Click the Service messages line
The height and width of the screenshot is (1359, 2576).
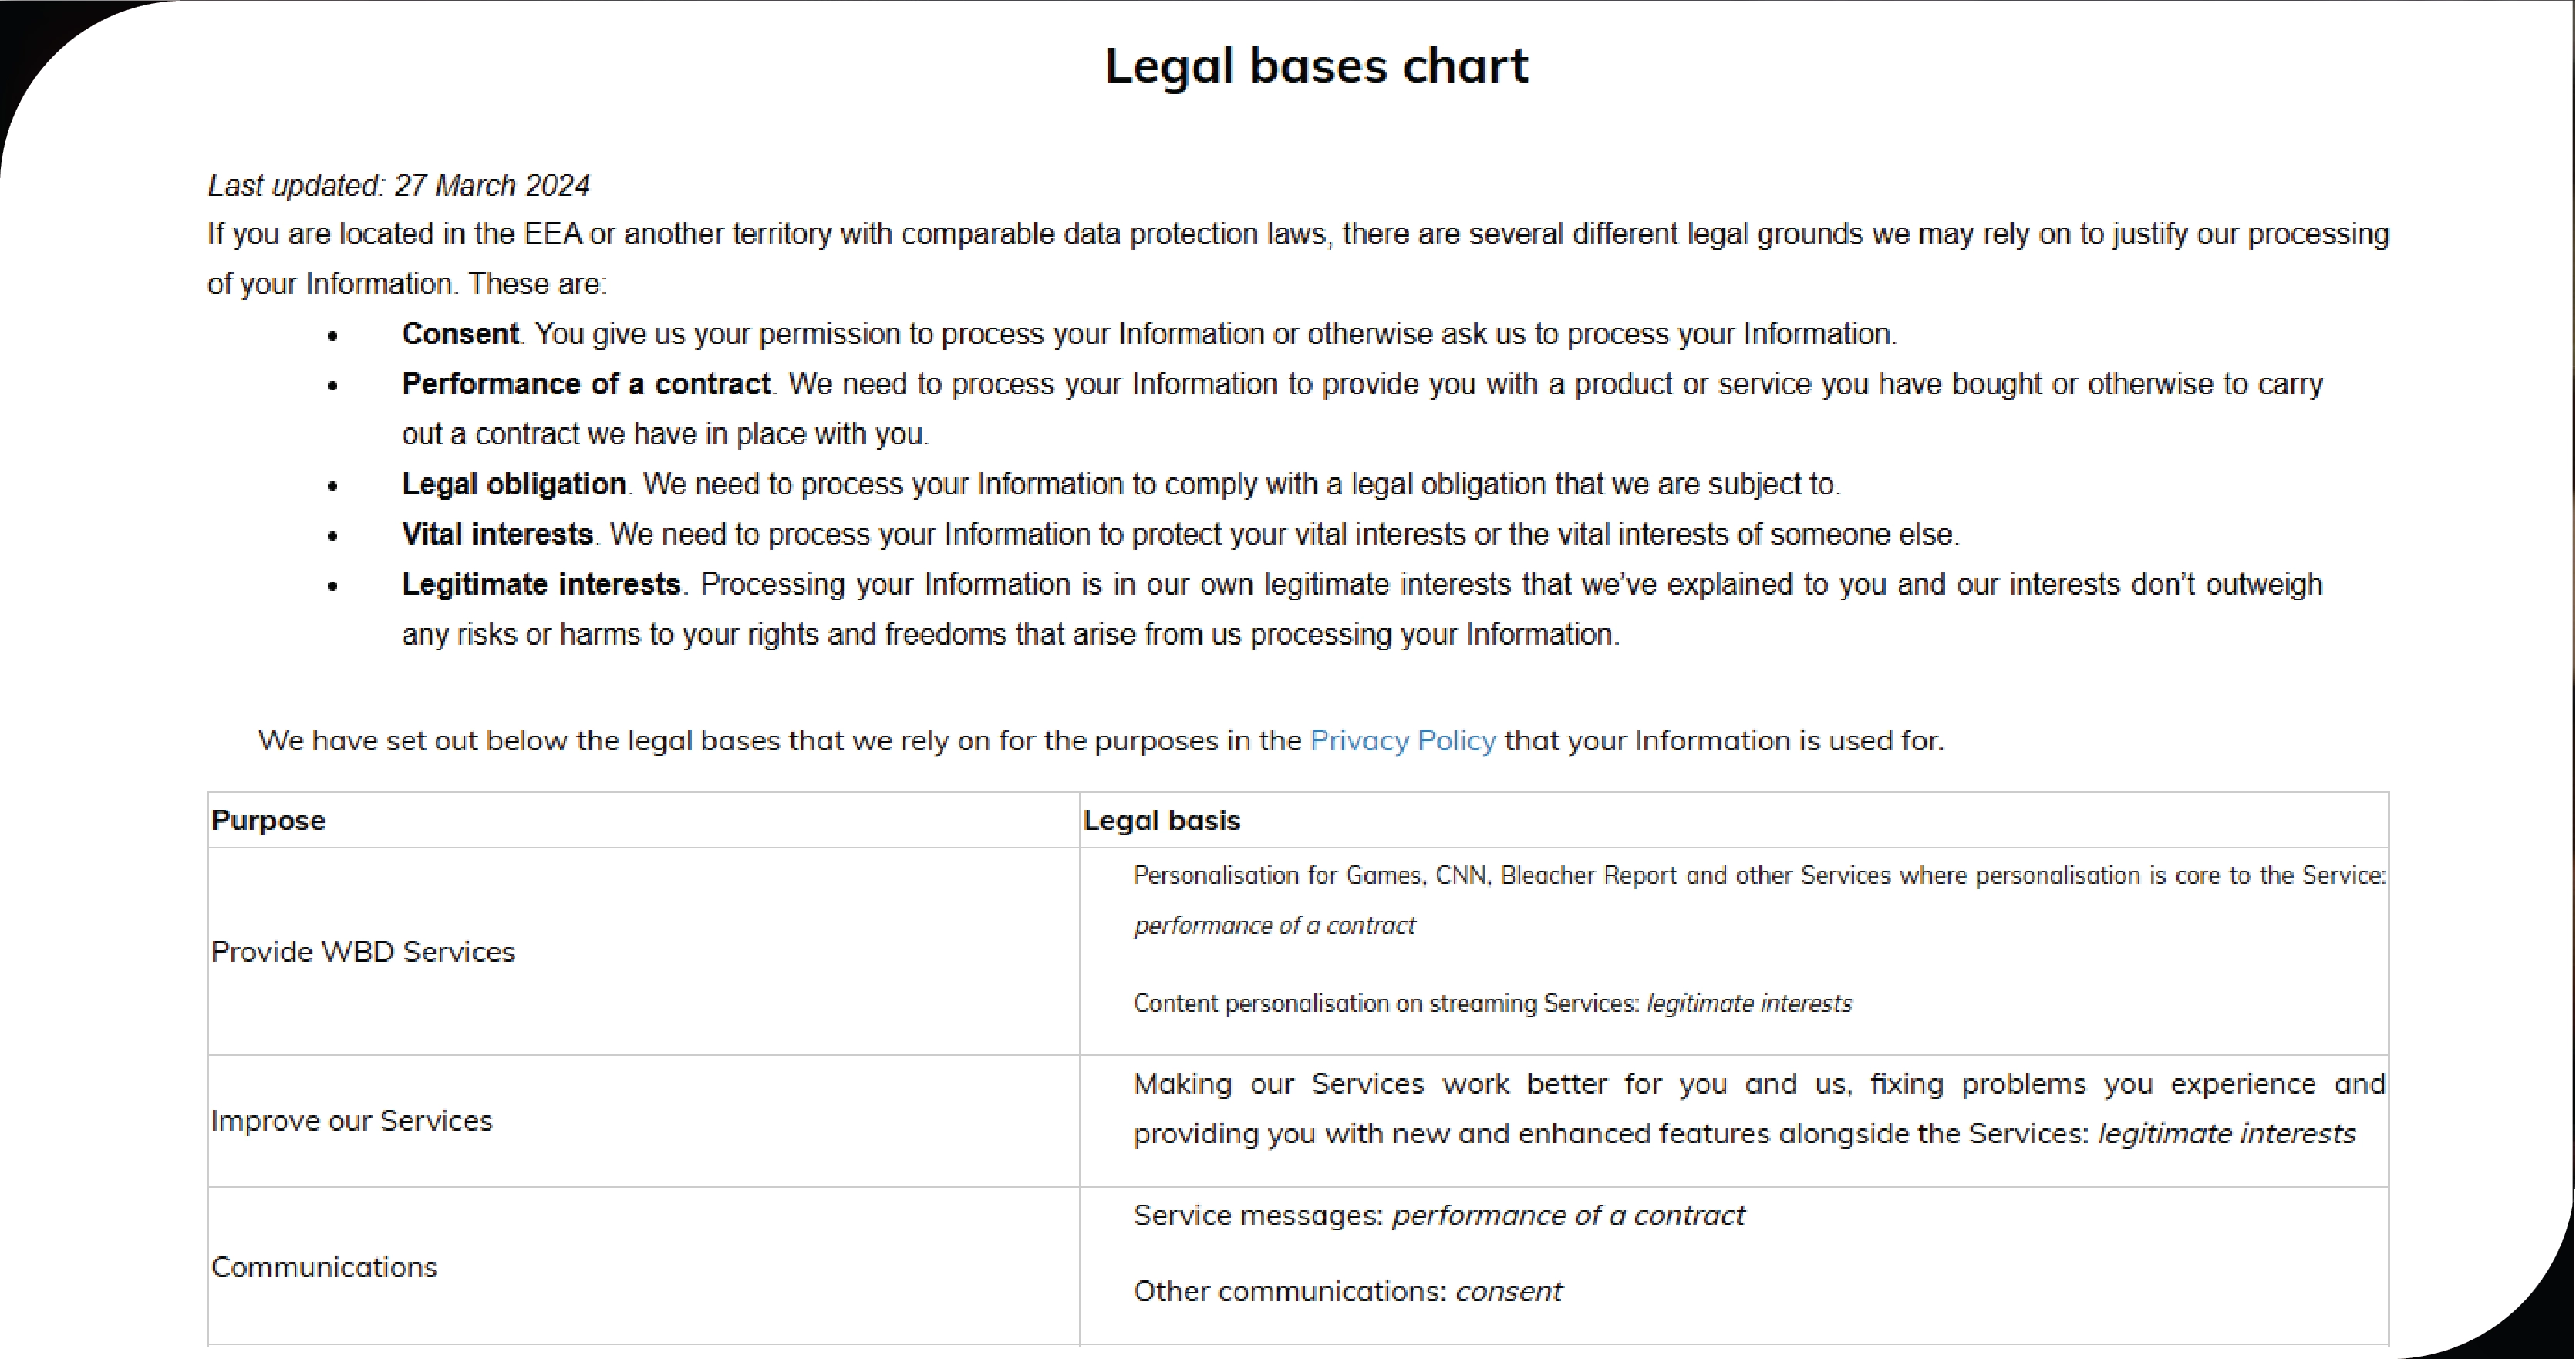[x=1438, y=1216]
